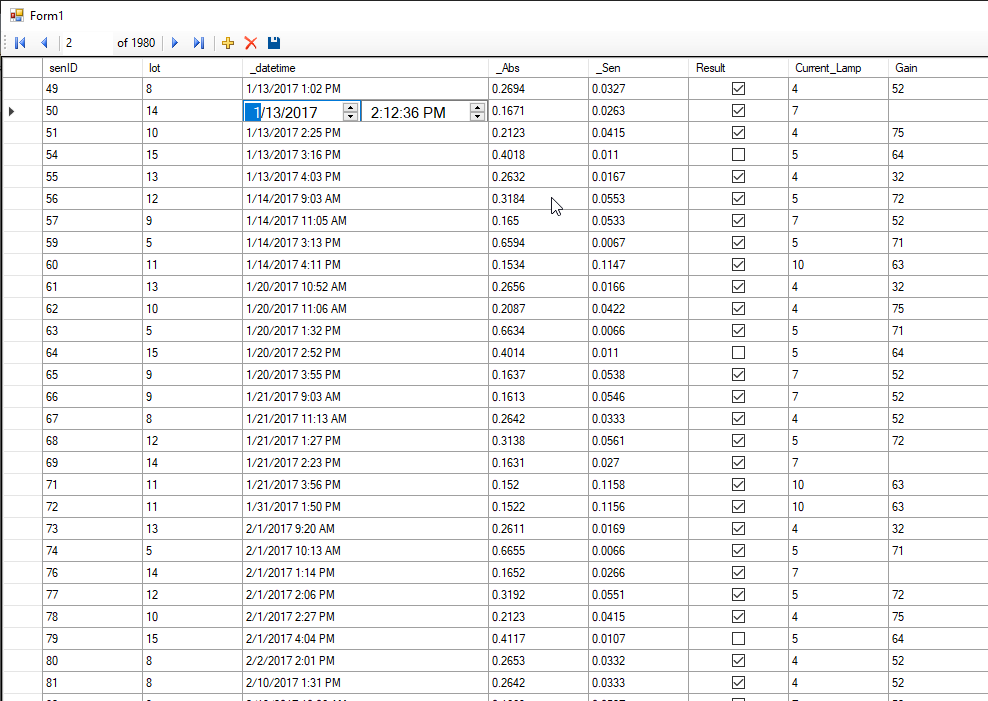Jump to the last record
The image size is (988, 701).
[x=199, y=43]
